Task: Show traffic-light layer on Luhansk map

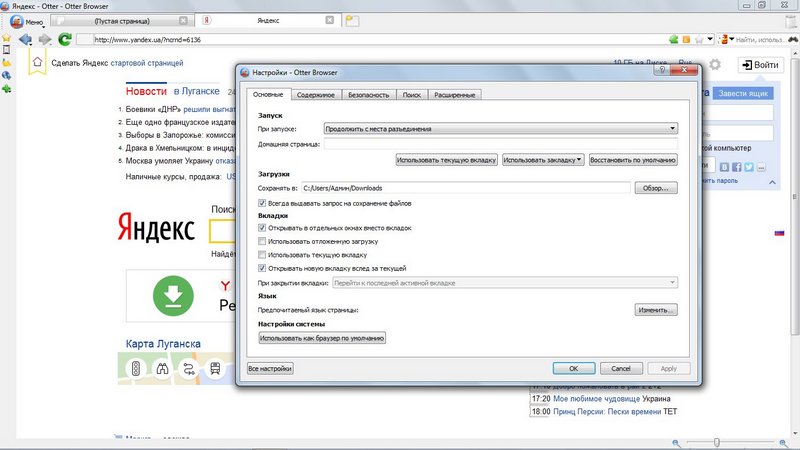Action: coord(136,368)
